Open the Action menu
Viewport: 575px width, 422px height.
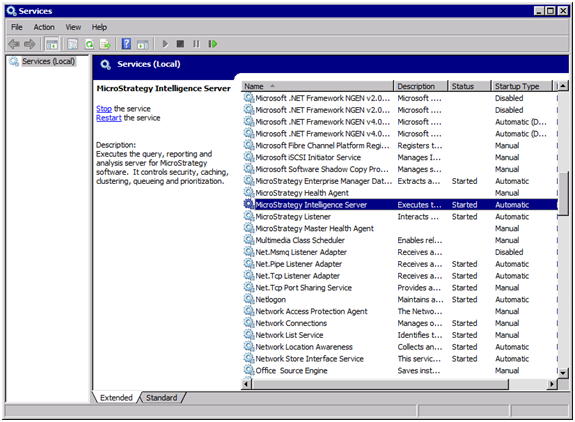[x=44, y=27]
